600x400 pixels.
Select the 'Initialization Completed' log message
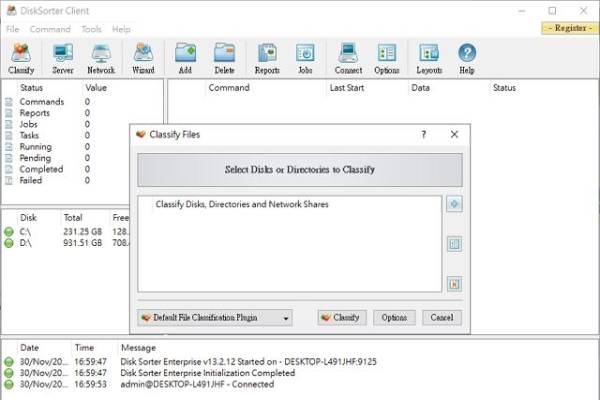(208, 373)
